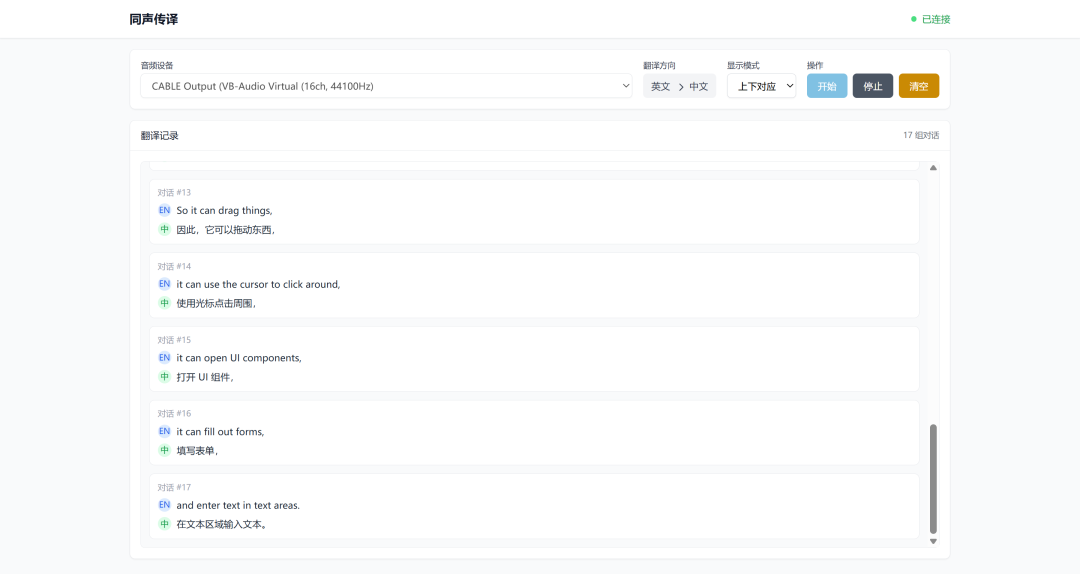Click the scrollbar up arrow in translation records

933,167
